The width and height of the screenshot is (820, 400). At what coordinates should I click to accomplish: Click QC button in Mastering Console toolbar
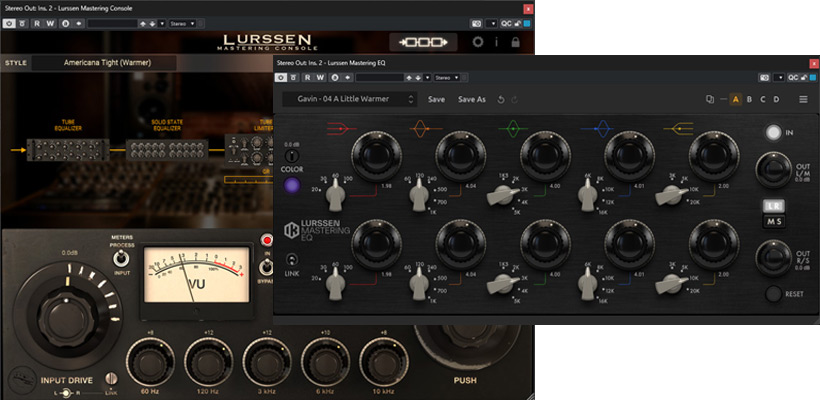tap(506, 24)
